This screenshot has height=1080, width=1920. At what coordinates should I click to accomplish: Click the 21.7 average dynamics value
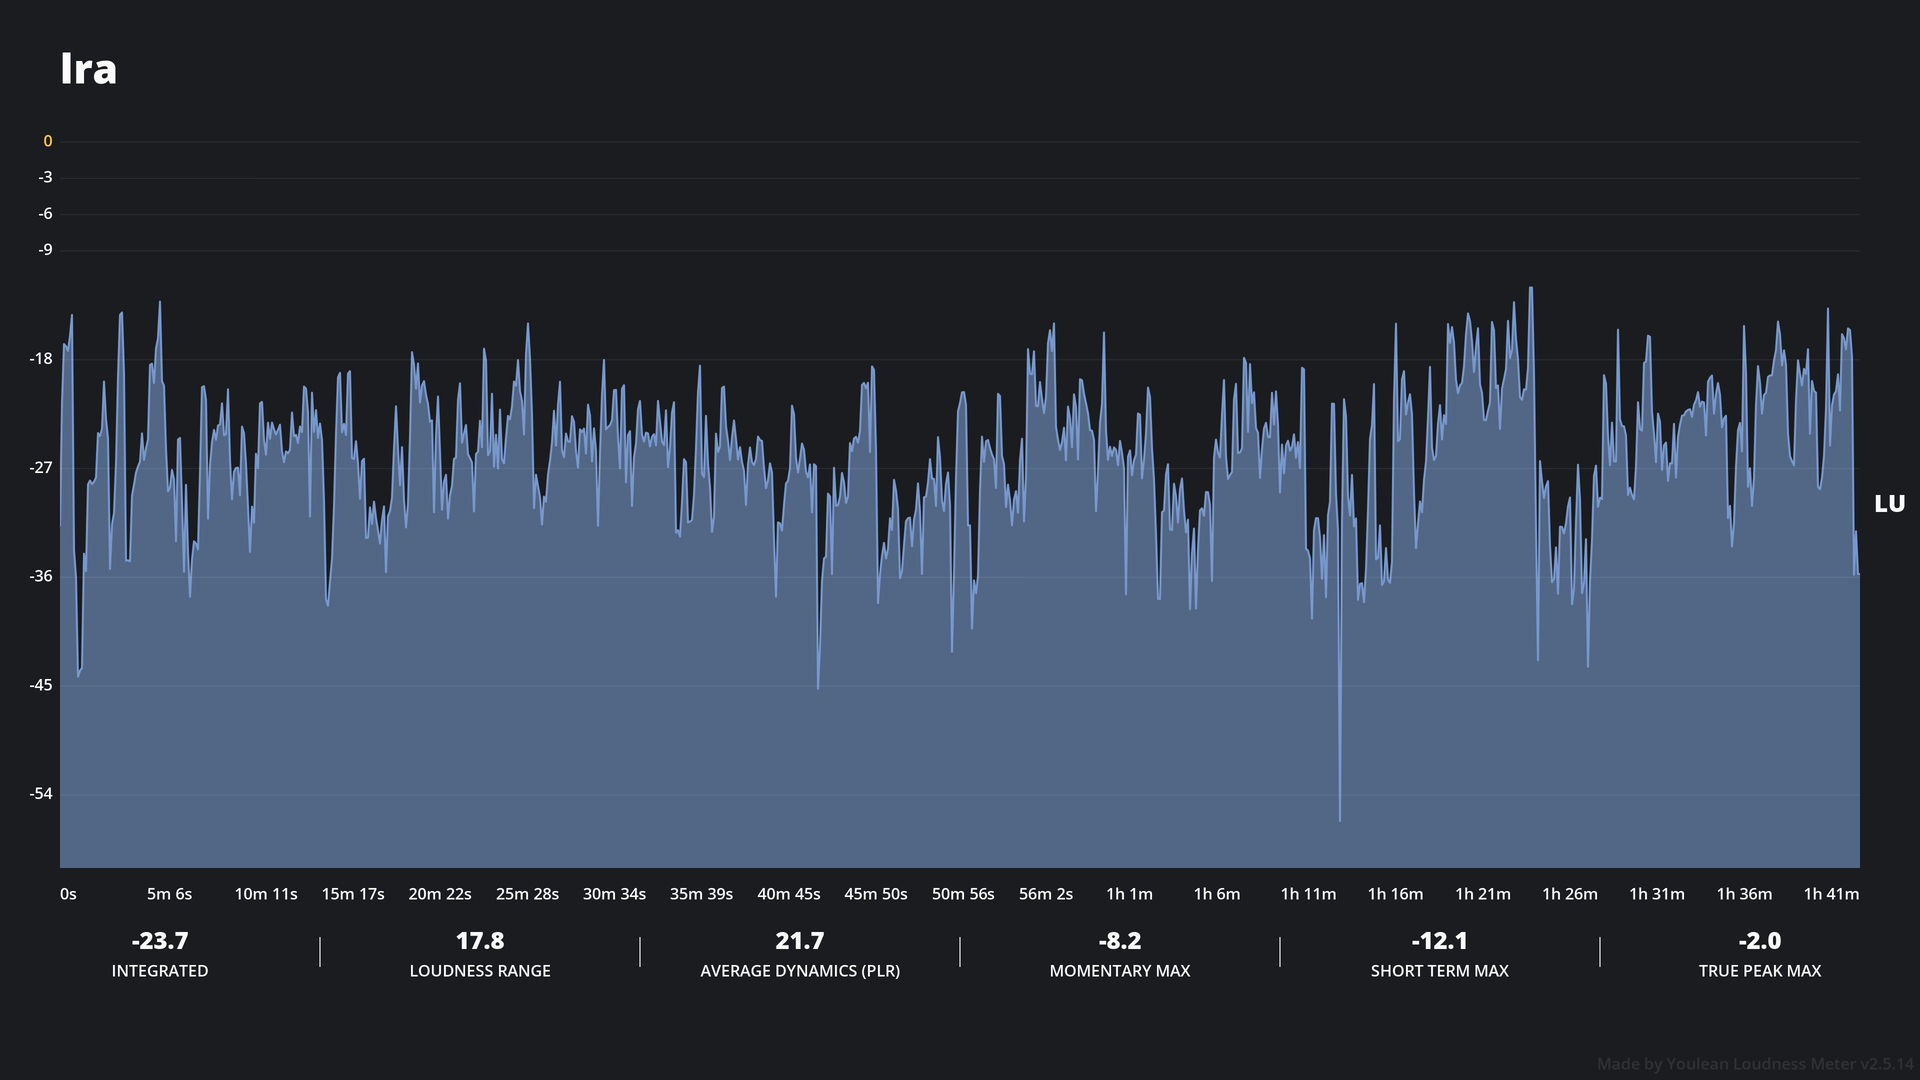tap(800, 941)
